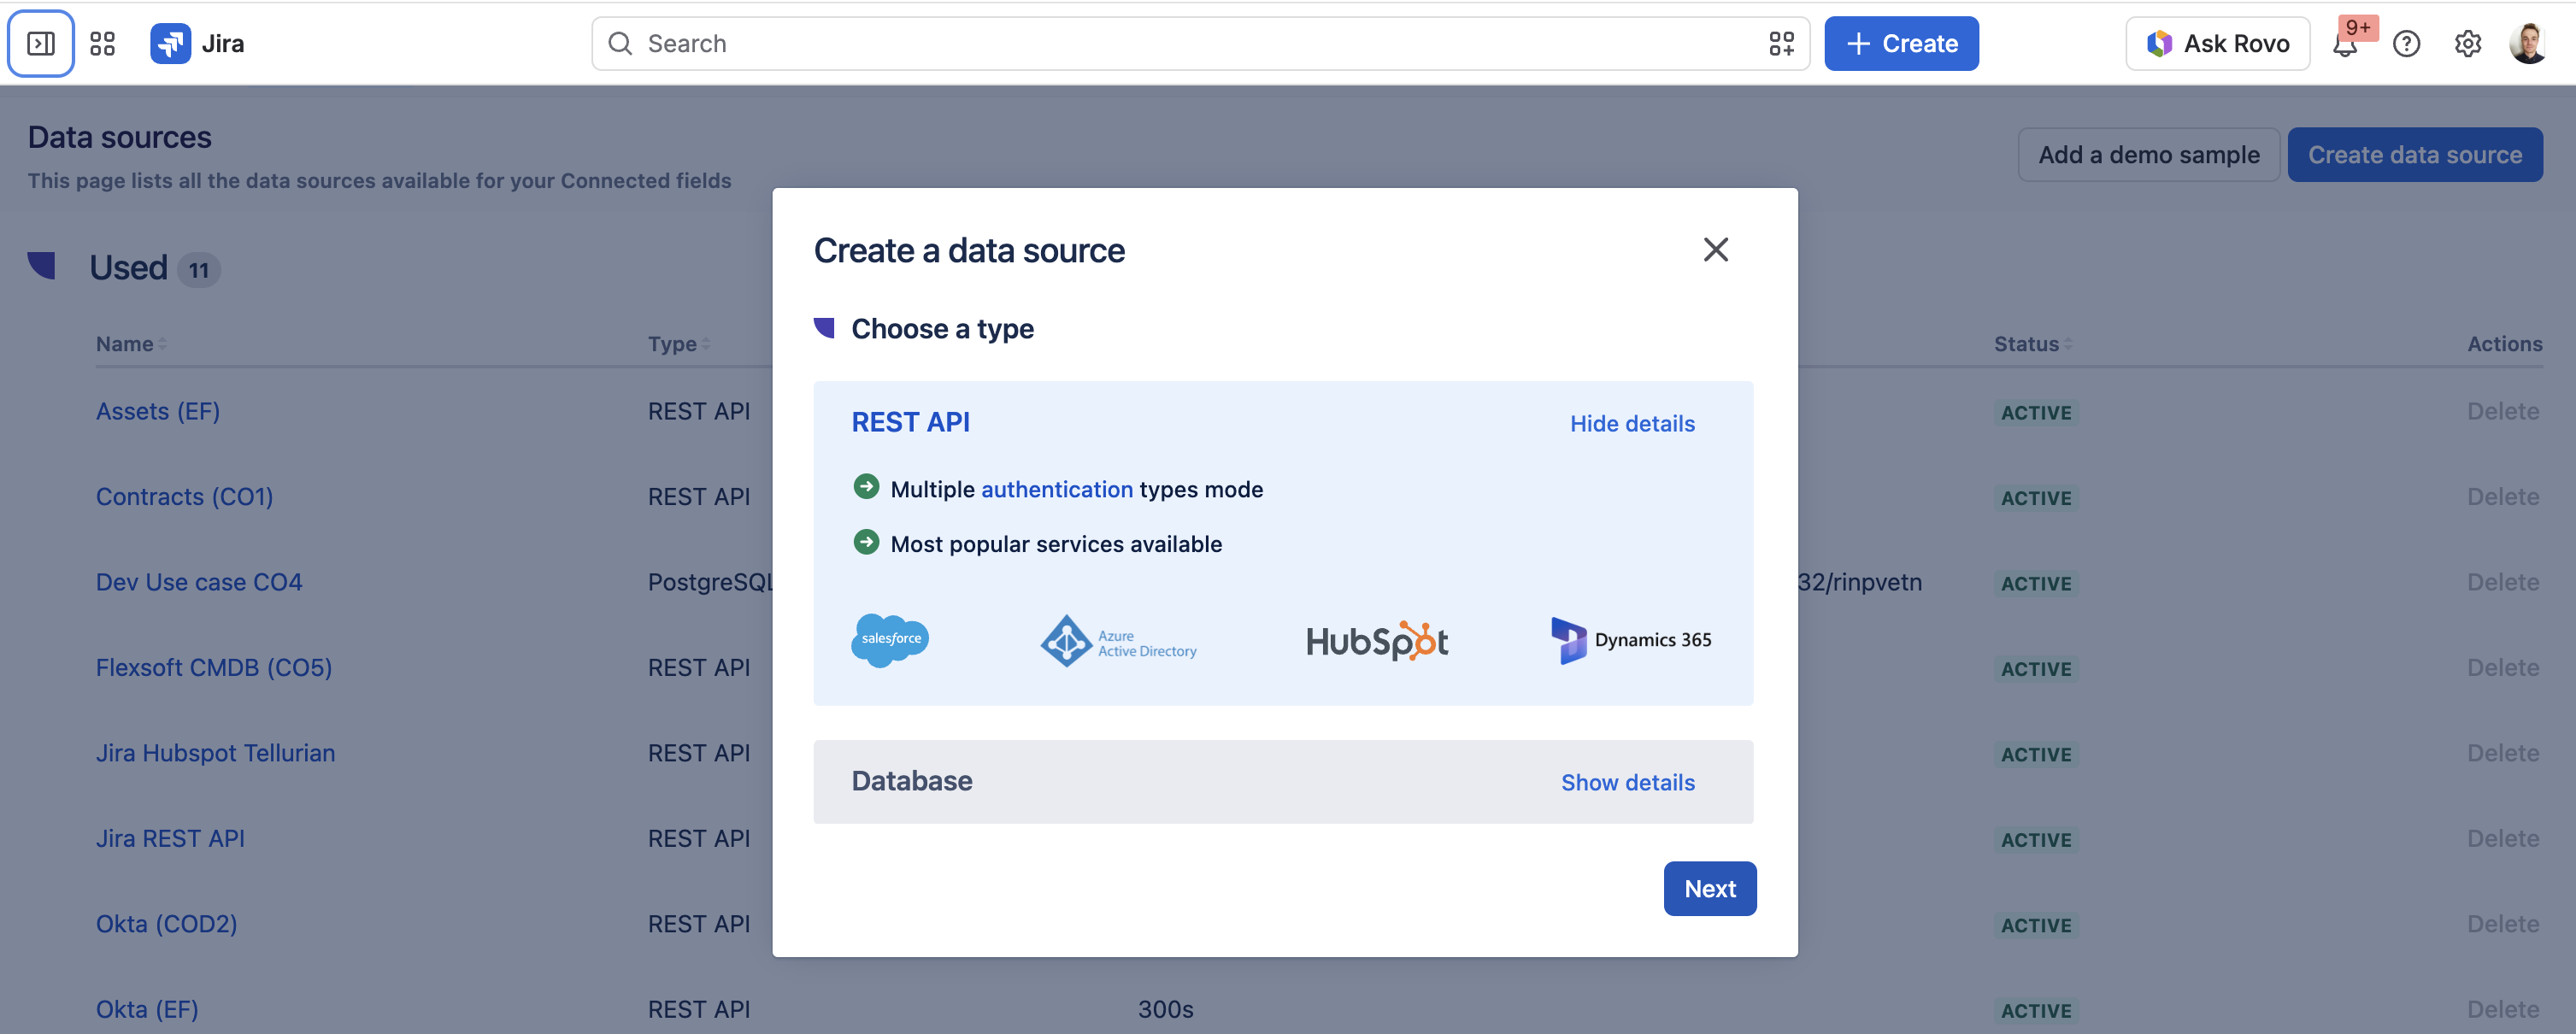Open Jira Hubspot Tellurian data source
This screenshot has height=1034, width=2576.
[x=215, y=753]
